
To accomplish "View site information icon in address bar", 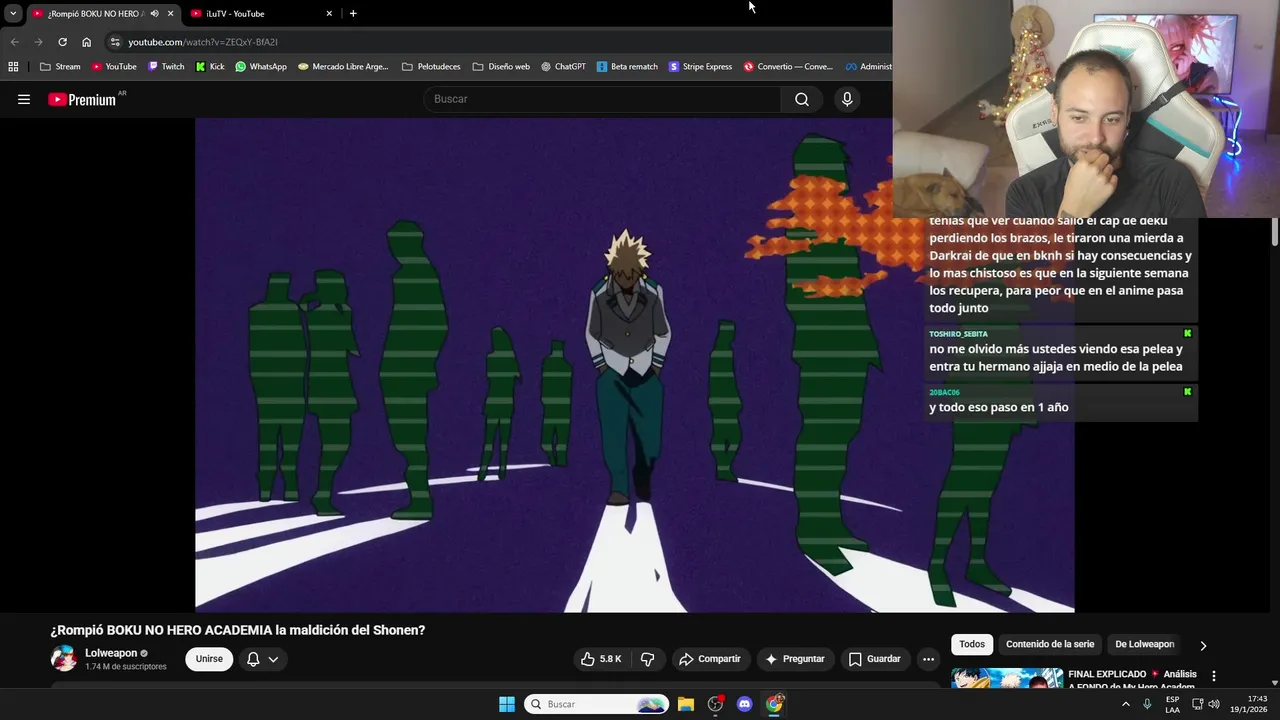I will click(x=115, y=42).
